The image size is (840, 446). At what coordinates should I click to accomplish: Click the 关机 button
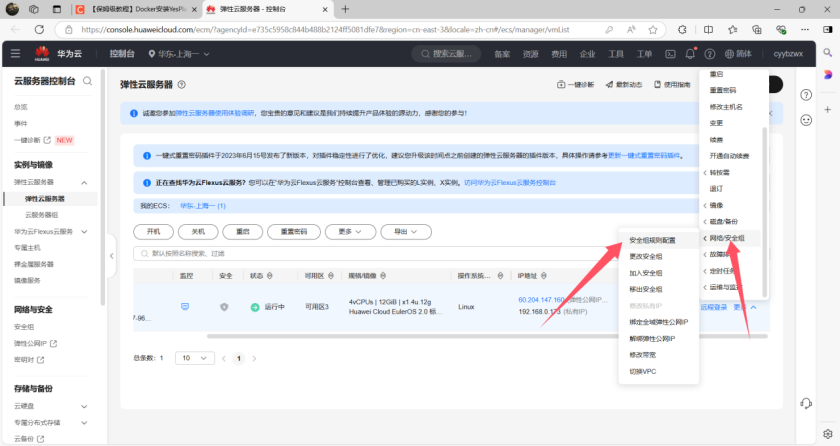tap(198, 232)
